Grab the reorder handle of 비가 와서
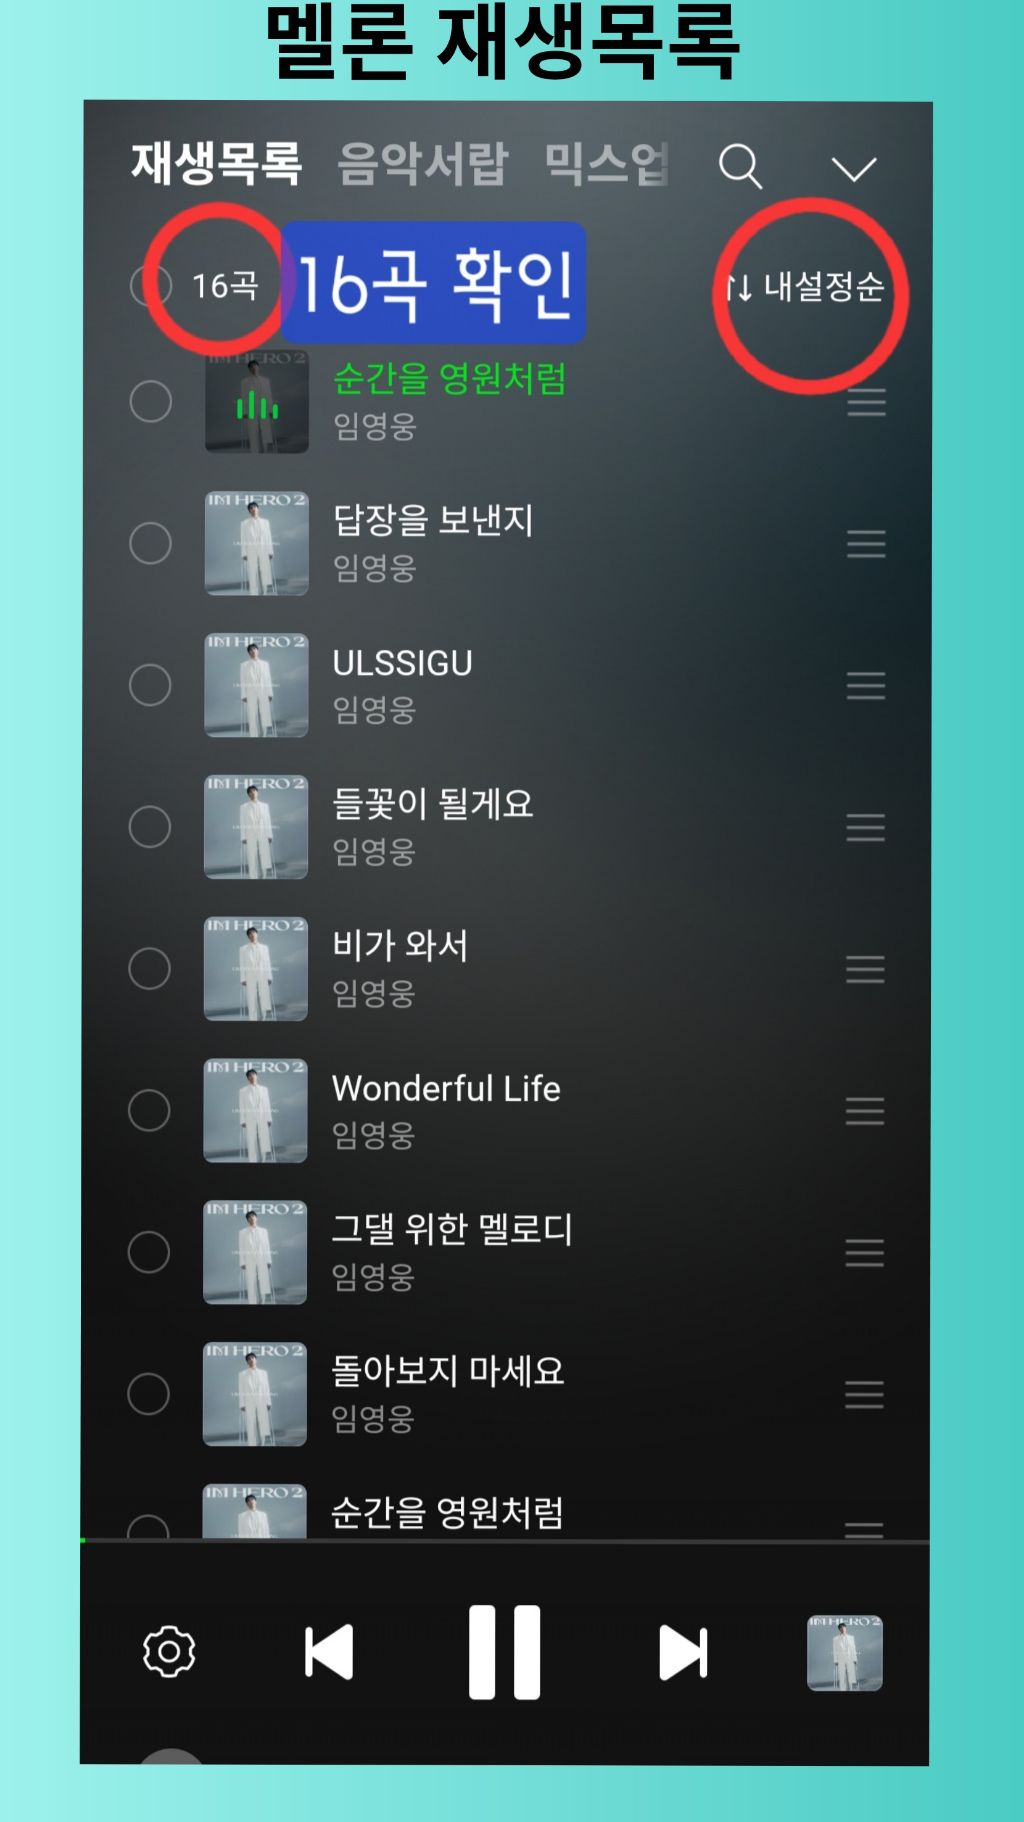The image size is (1024, 1822). 865,969
